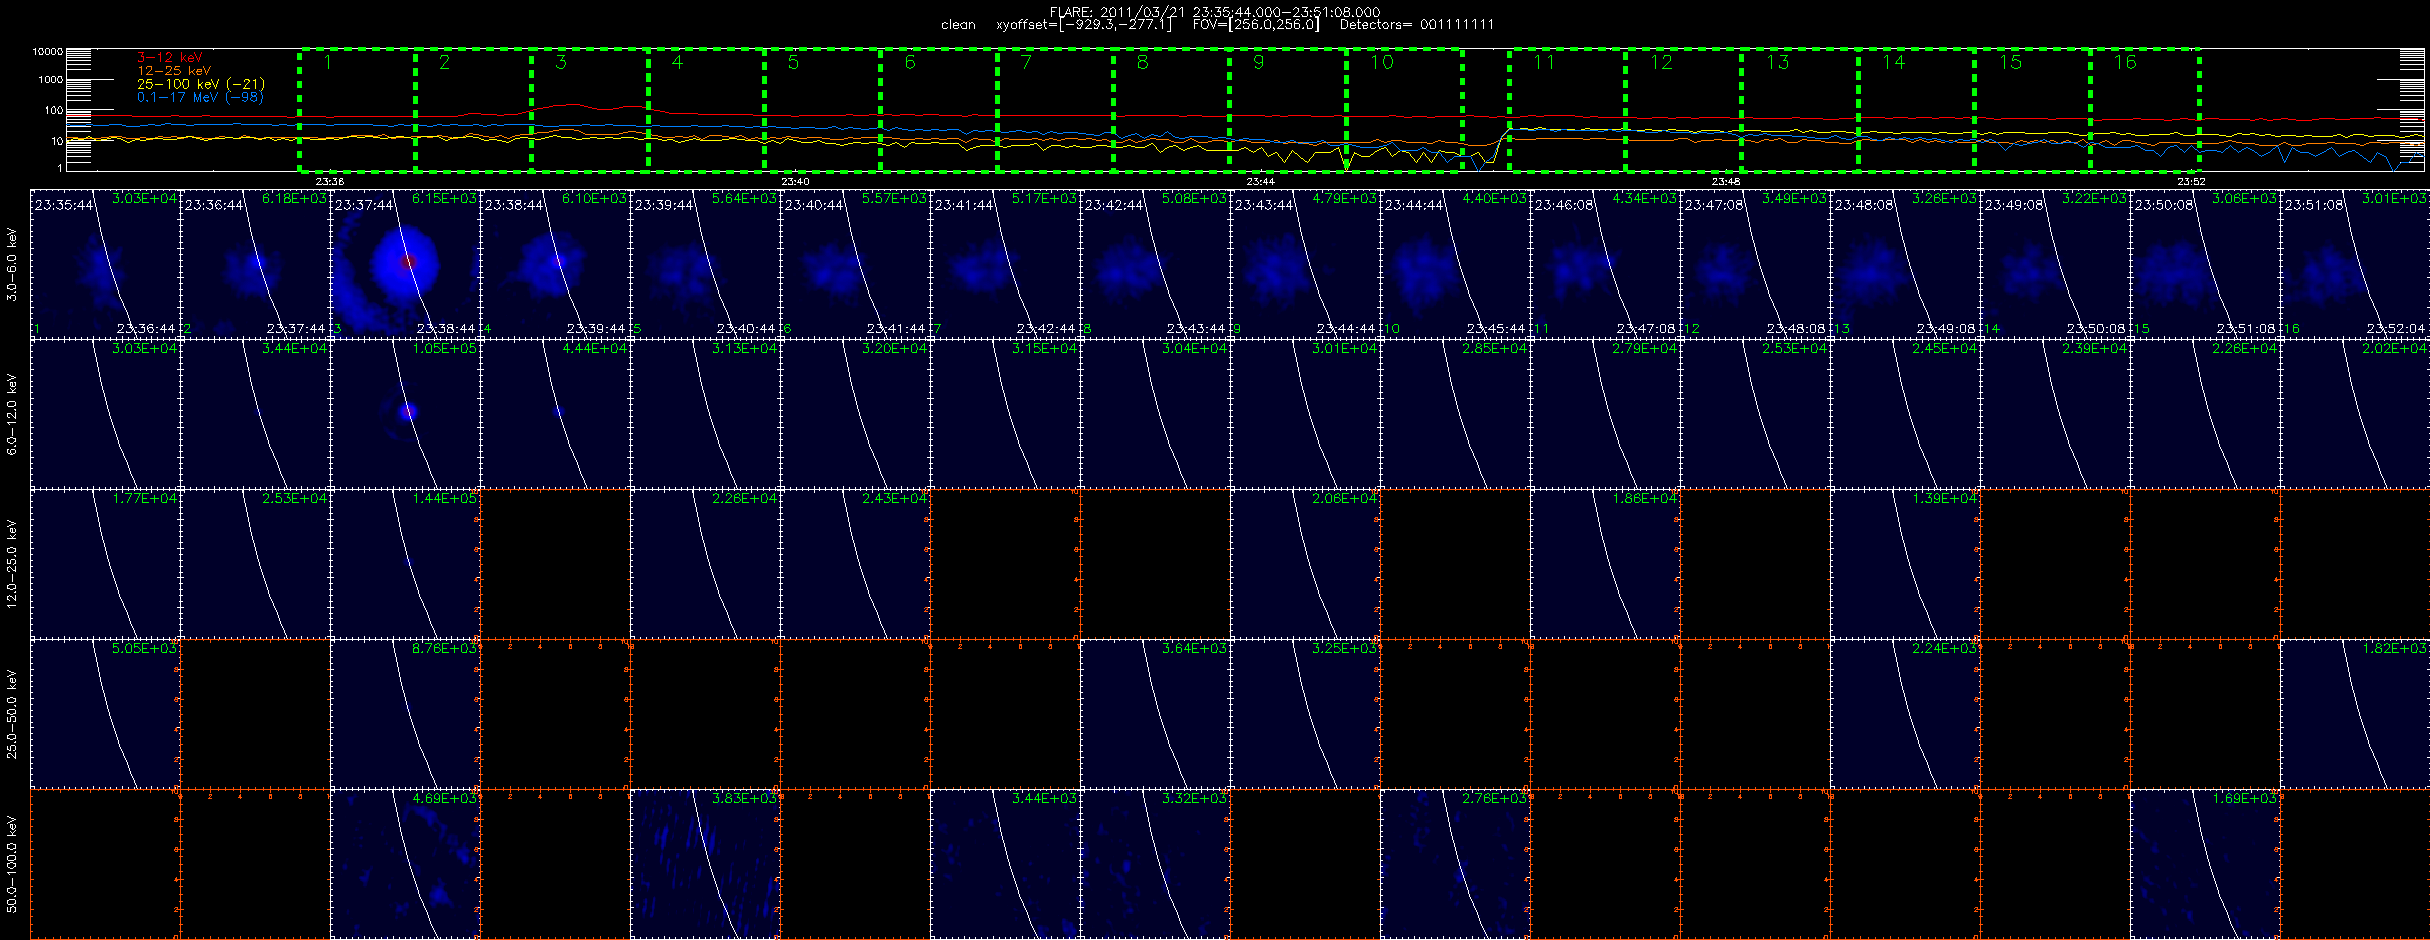
Task: Open the 12–25 keV image with peak 1.39E+04
Action: 1906,564
